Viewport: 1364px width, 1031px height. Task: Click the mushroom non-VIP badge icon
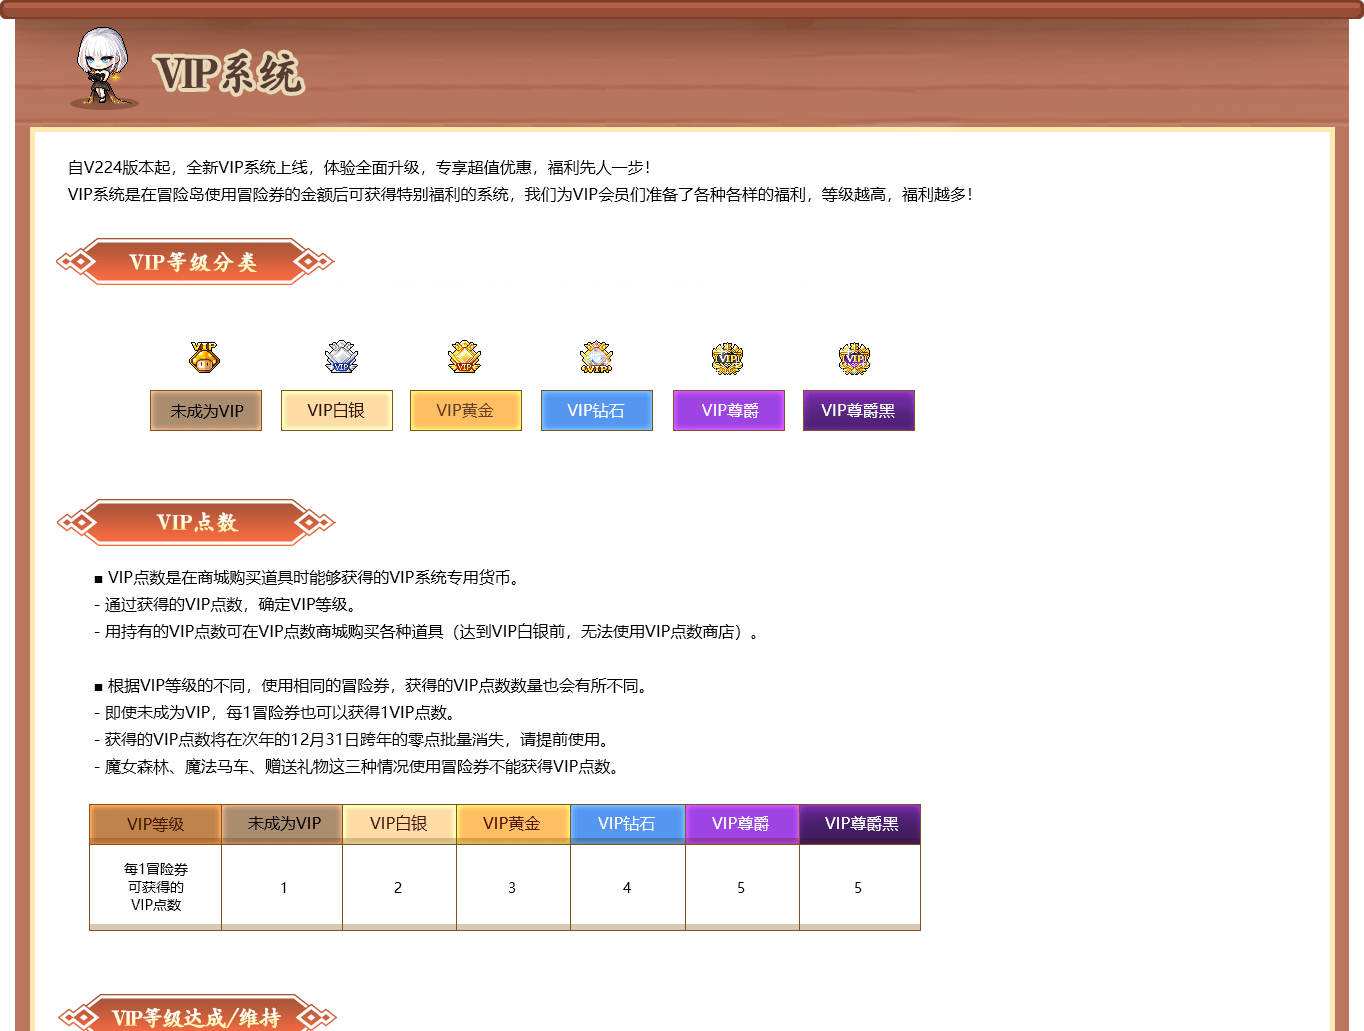204,357
